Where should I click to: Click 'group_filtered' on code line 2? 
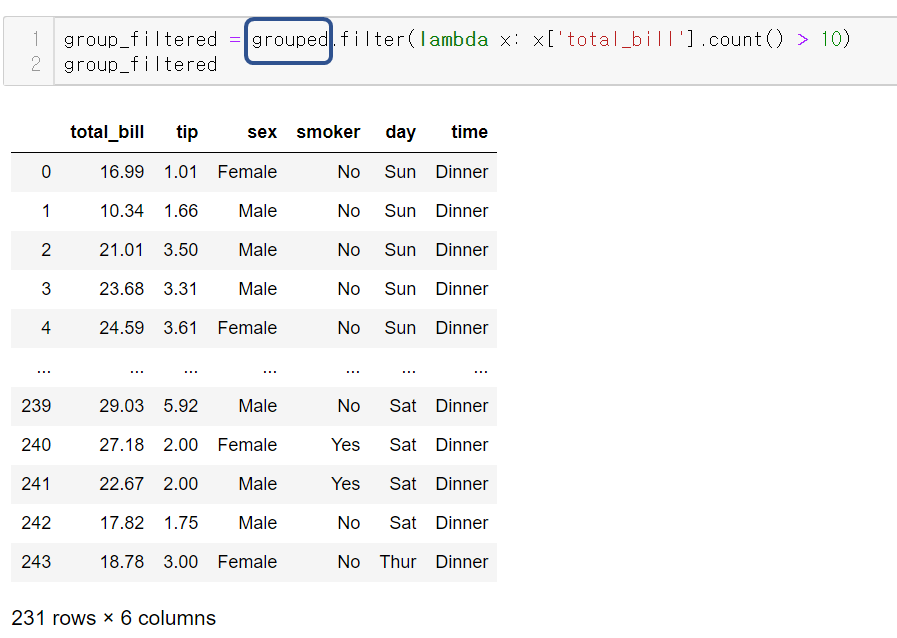[140, 65]
